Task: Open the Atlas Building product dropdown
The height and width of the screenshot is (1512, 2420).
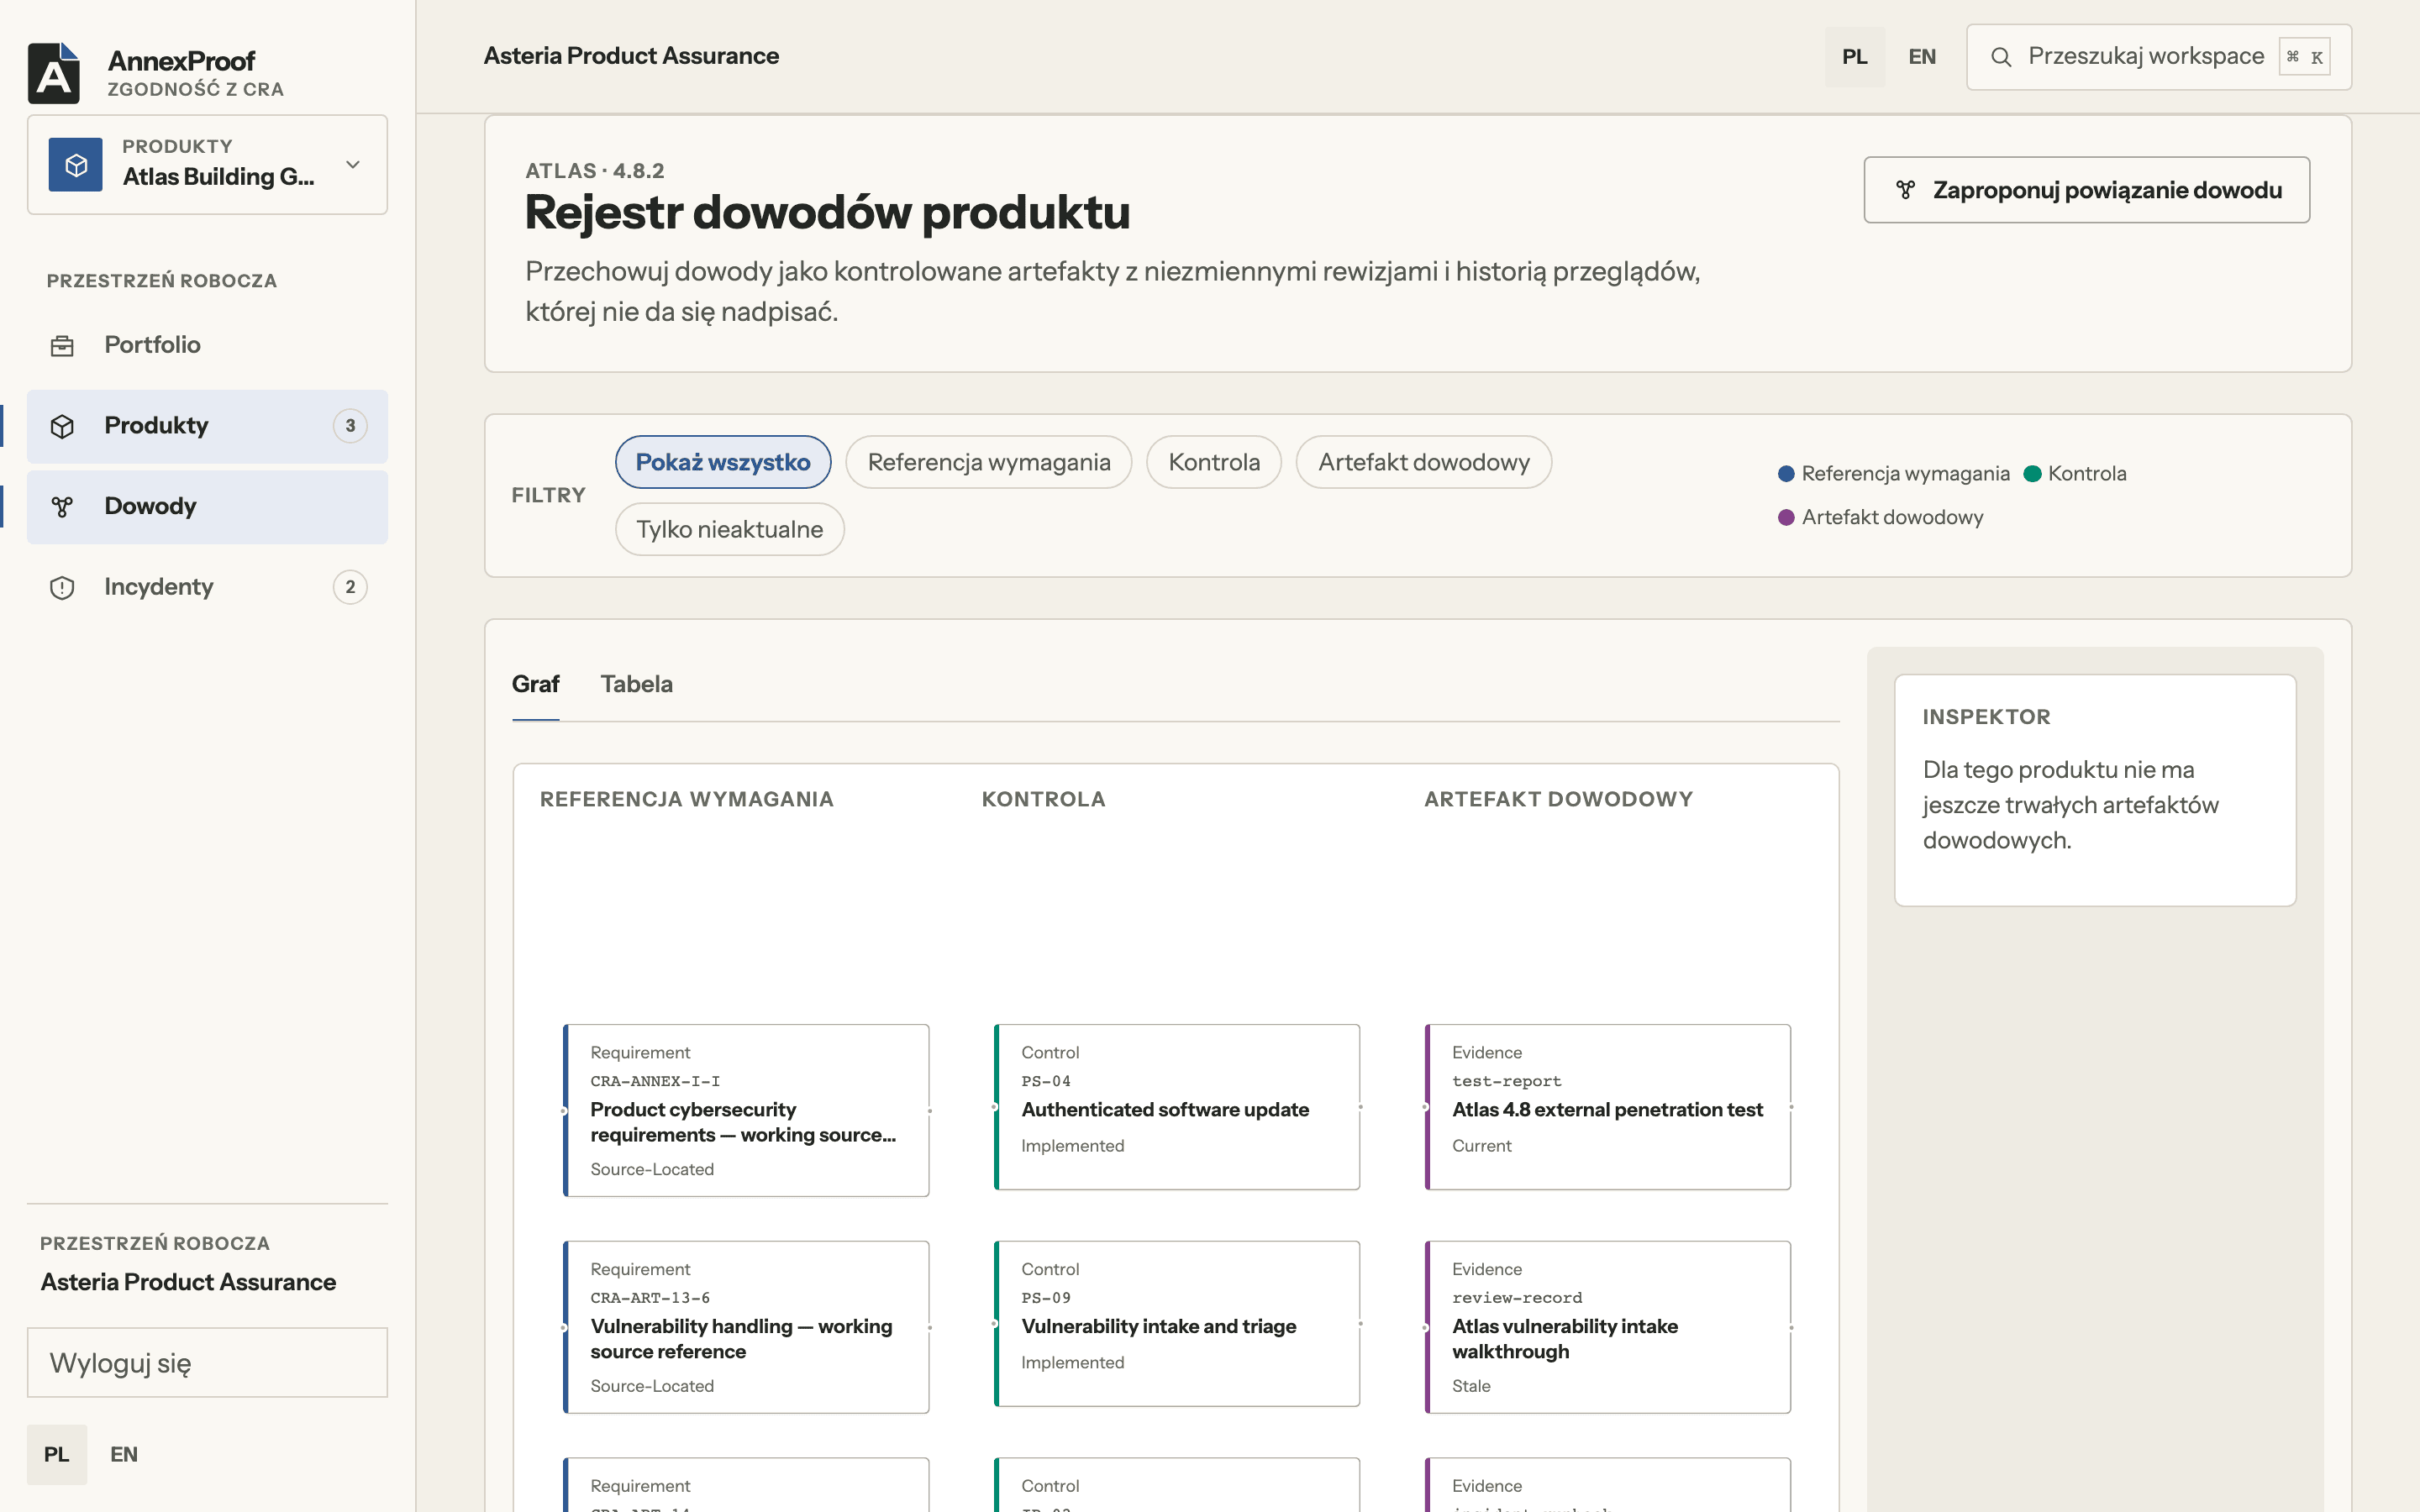Action: pyautogui.click(x=207, y=164)
